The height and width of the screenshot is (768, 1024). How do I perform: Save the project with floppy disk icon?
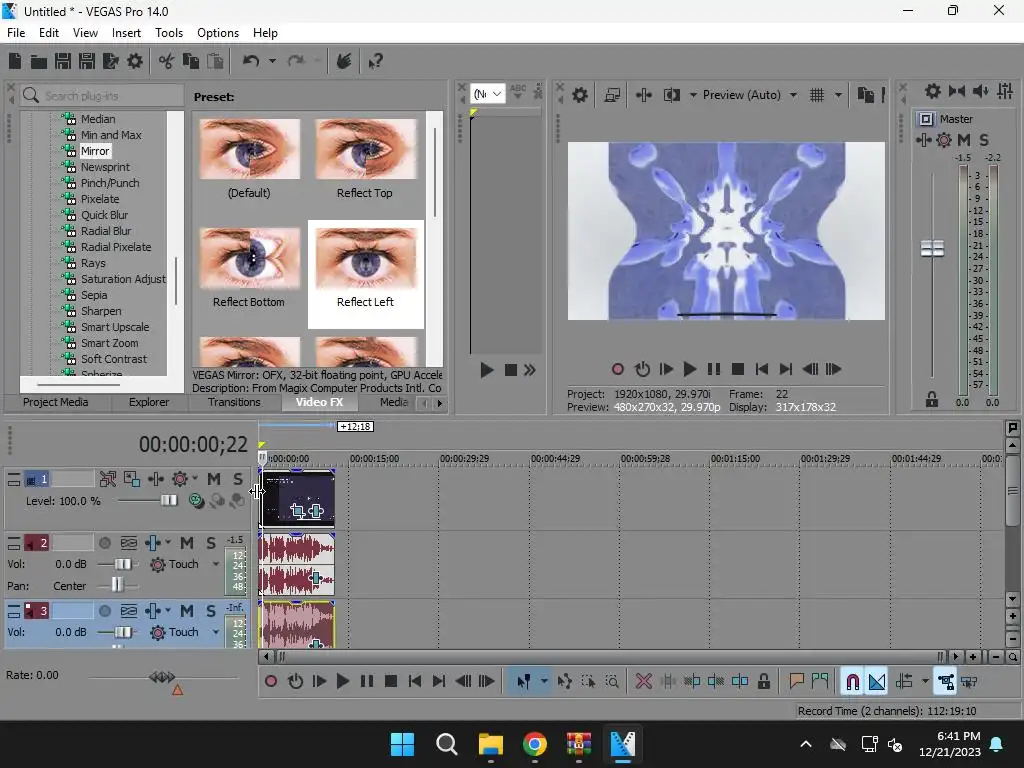(63, 61)
